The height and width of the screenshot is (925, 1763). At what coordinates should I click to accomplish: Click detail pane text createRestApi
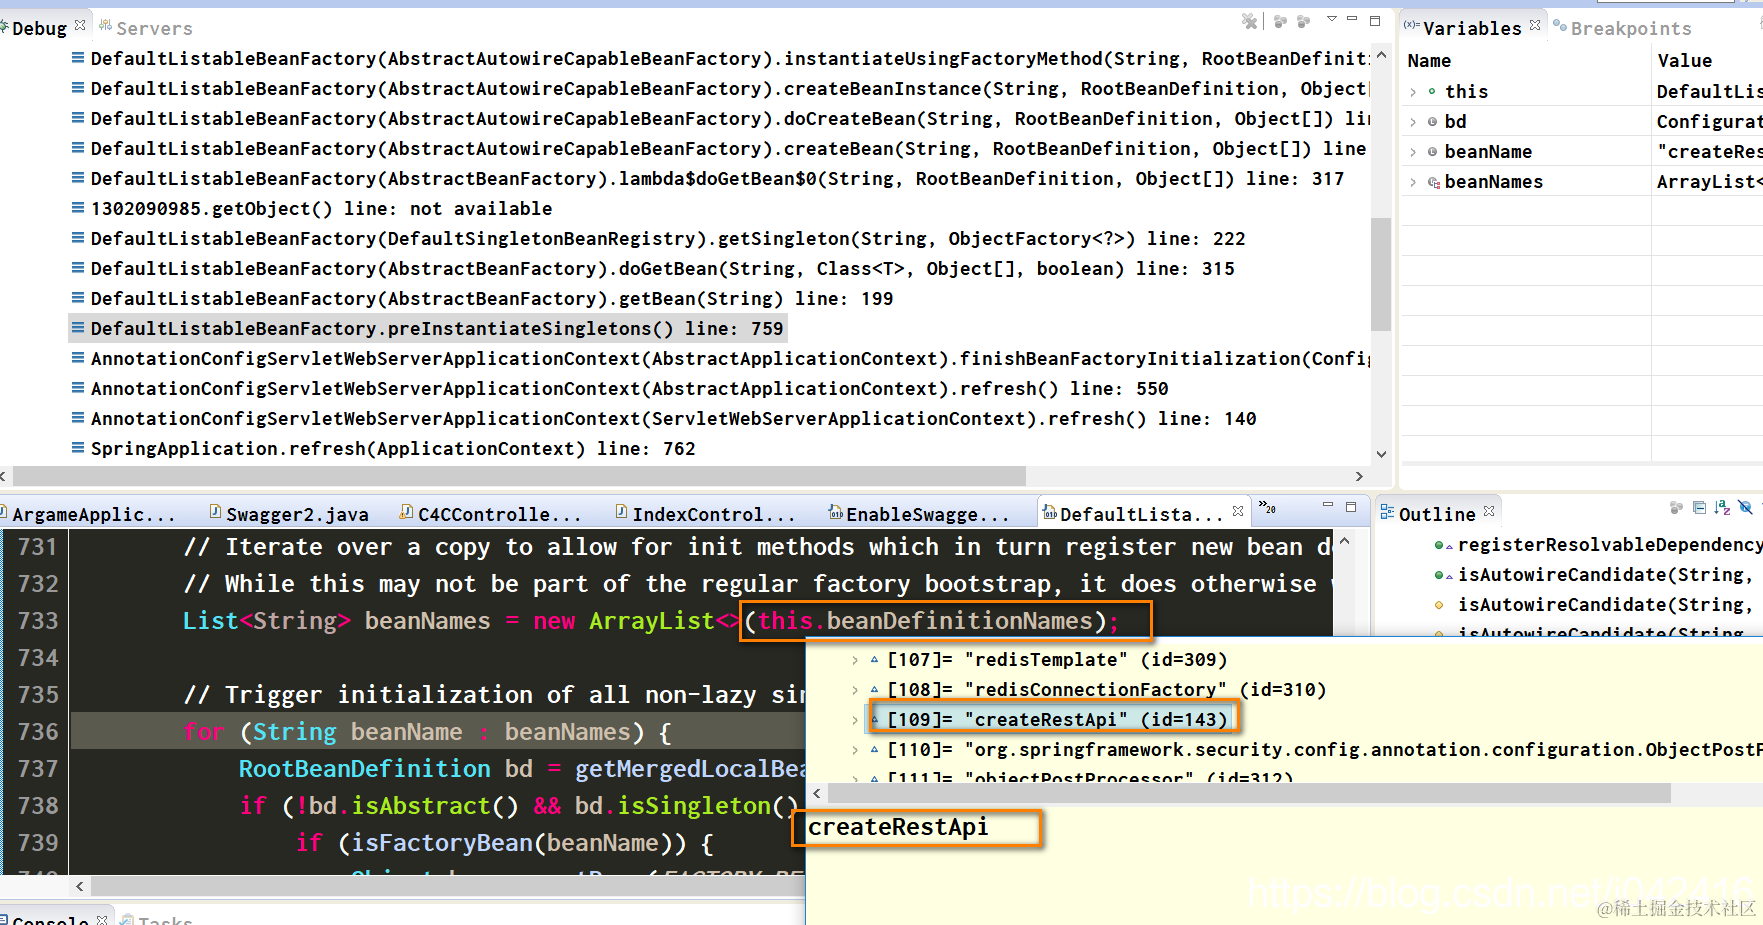pos(898,828)
